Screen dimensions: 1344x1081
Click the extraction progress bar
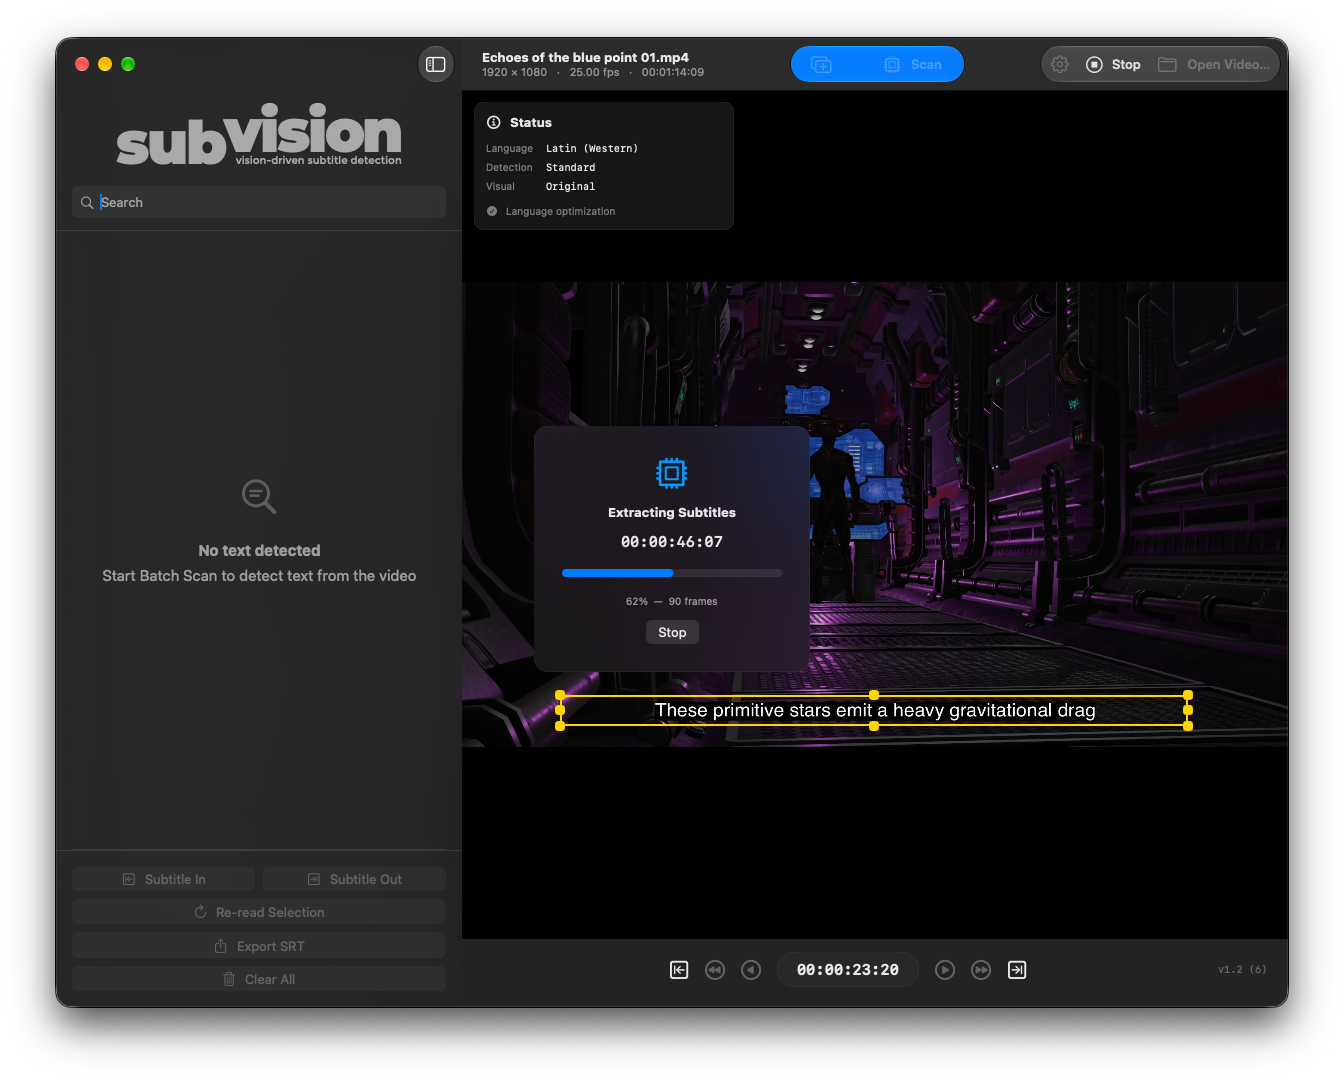pyautogui.click(x=672, y=573)
